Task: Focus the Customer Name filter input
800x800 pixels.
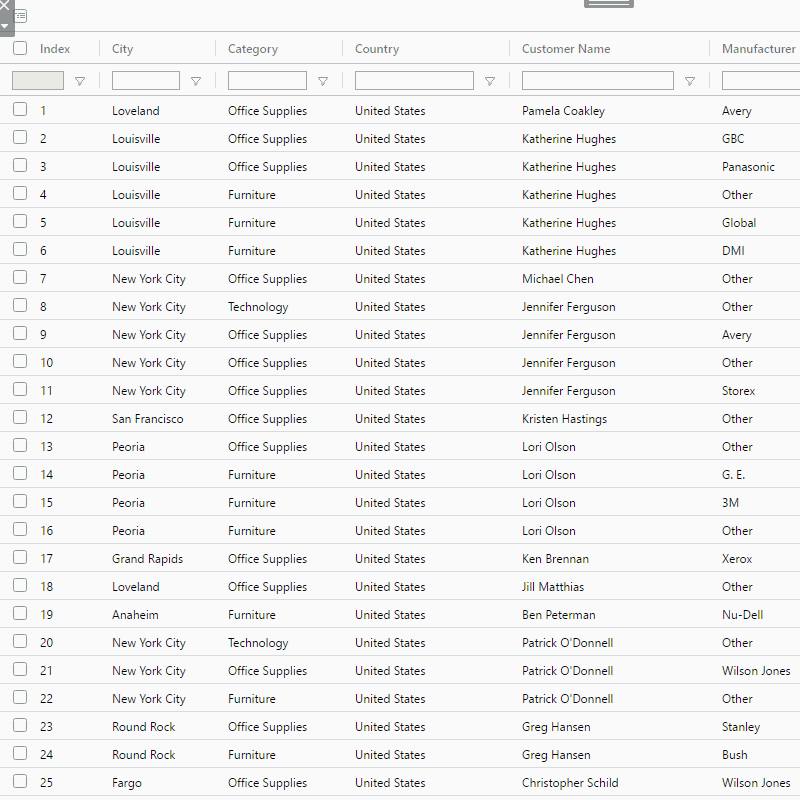Action: click(597, 81)
